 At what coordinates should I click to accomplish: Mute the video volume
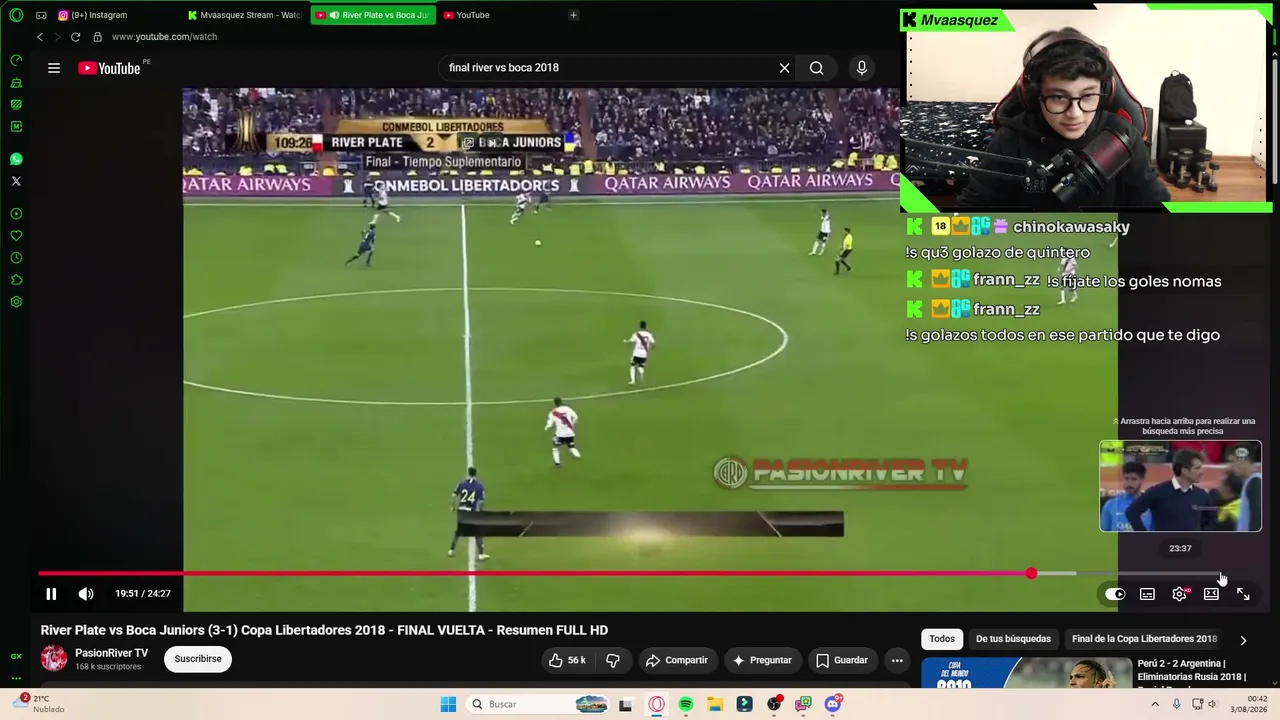86,594
